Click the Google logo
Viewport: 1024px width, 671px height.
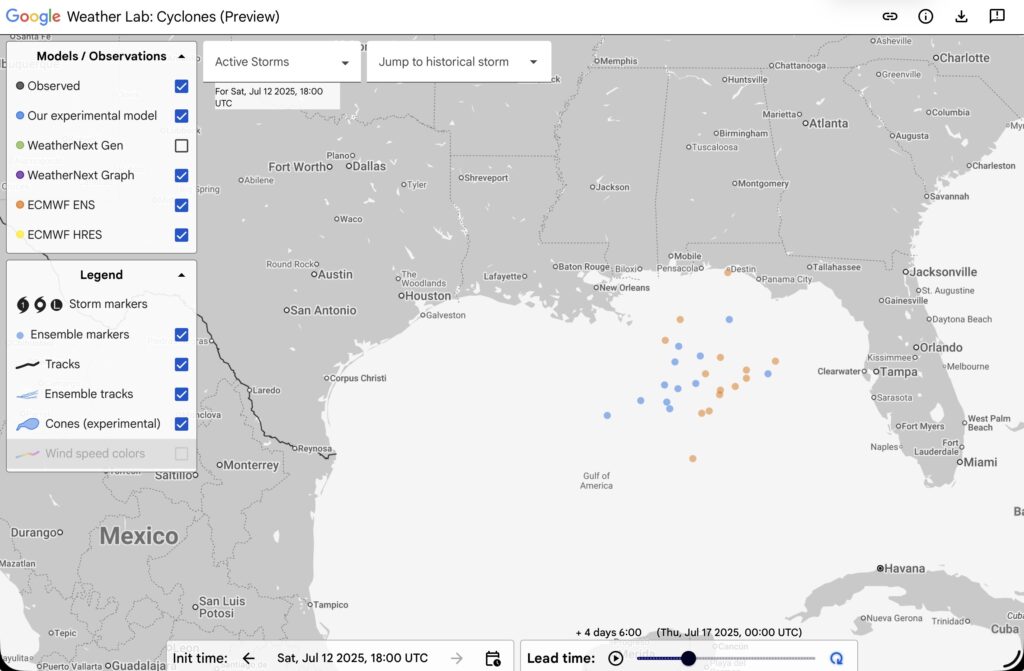pyautogui.click(x=33, y=17)
